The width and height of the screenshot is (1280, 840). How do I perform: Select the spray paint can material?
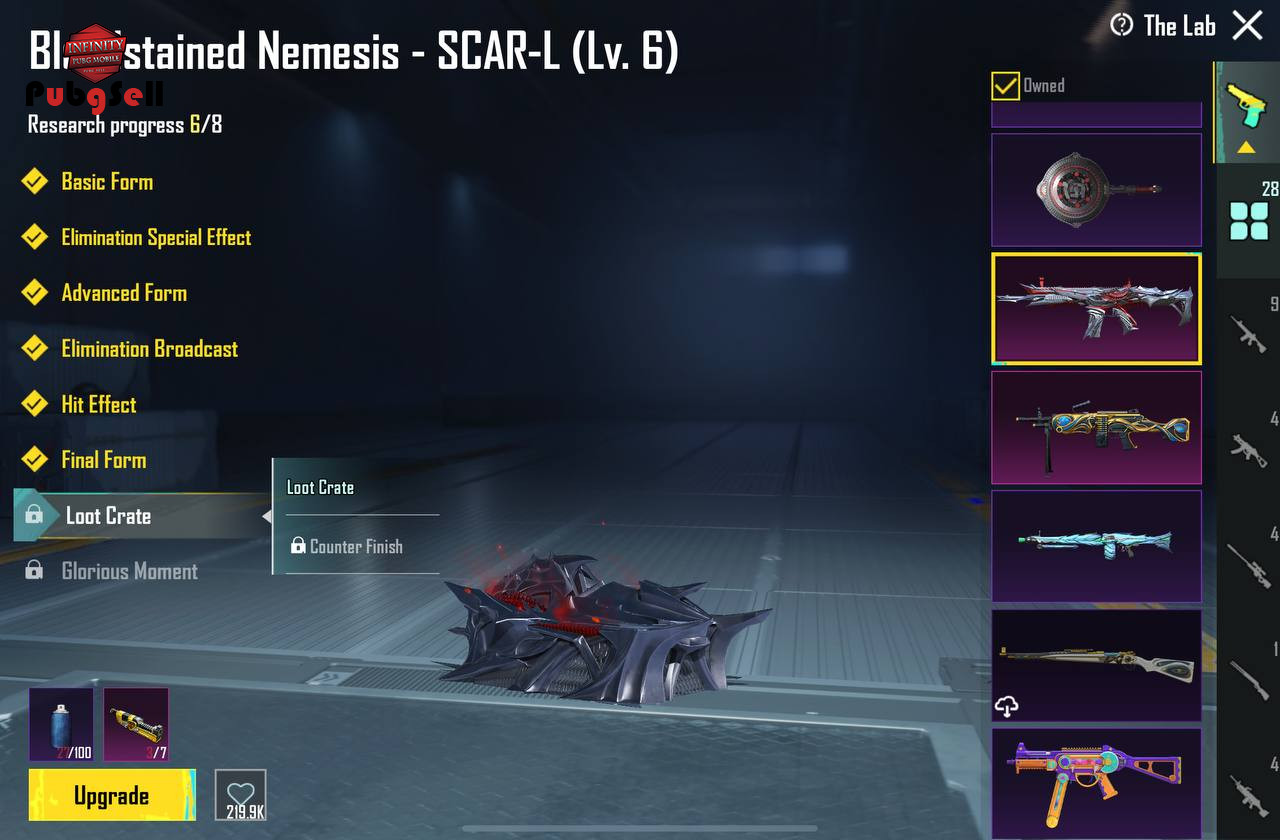61,724
